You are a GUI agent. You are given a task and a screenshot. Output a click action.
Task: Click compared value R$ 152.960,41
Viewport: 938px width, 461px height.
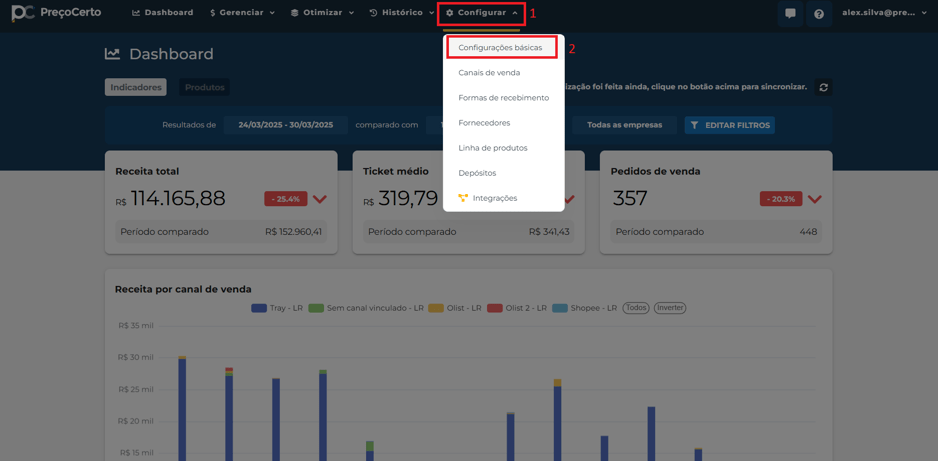click(296, 232)
